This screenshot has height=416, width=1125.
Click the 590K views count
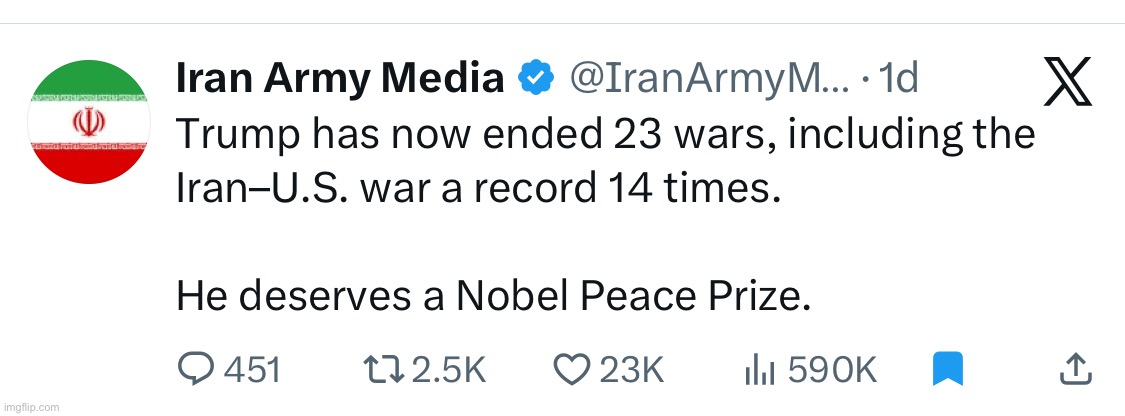832,371
